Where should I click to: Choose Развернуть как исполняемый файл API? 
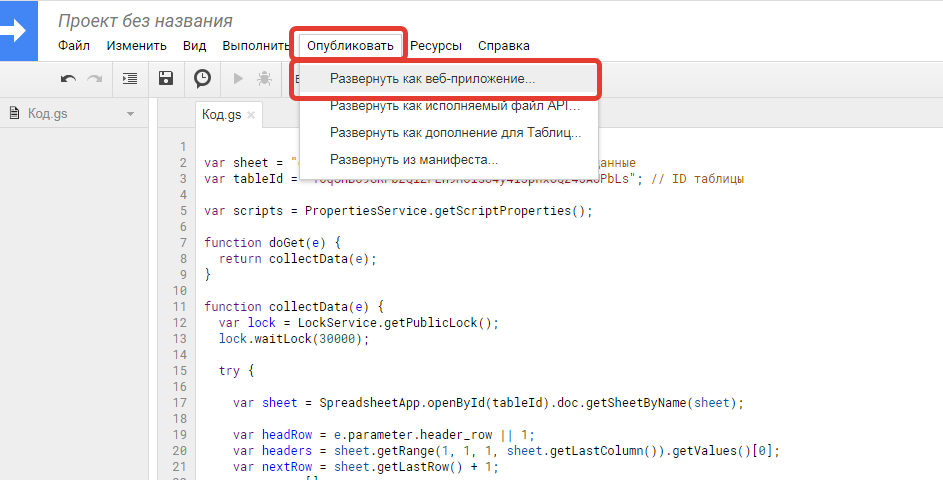click(x=454, y=105)
